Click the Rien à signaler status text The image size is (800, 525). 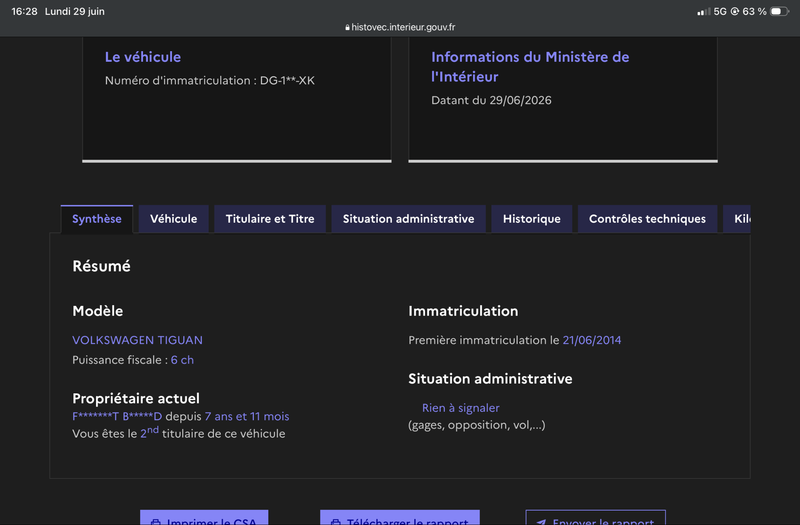tap(461, 408)
